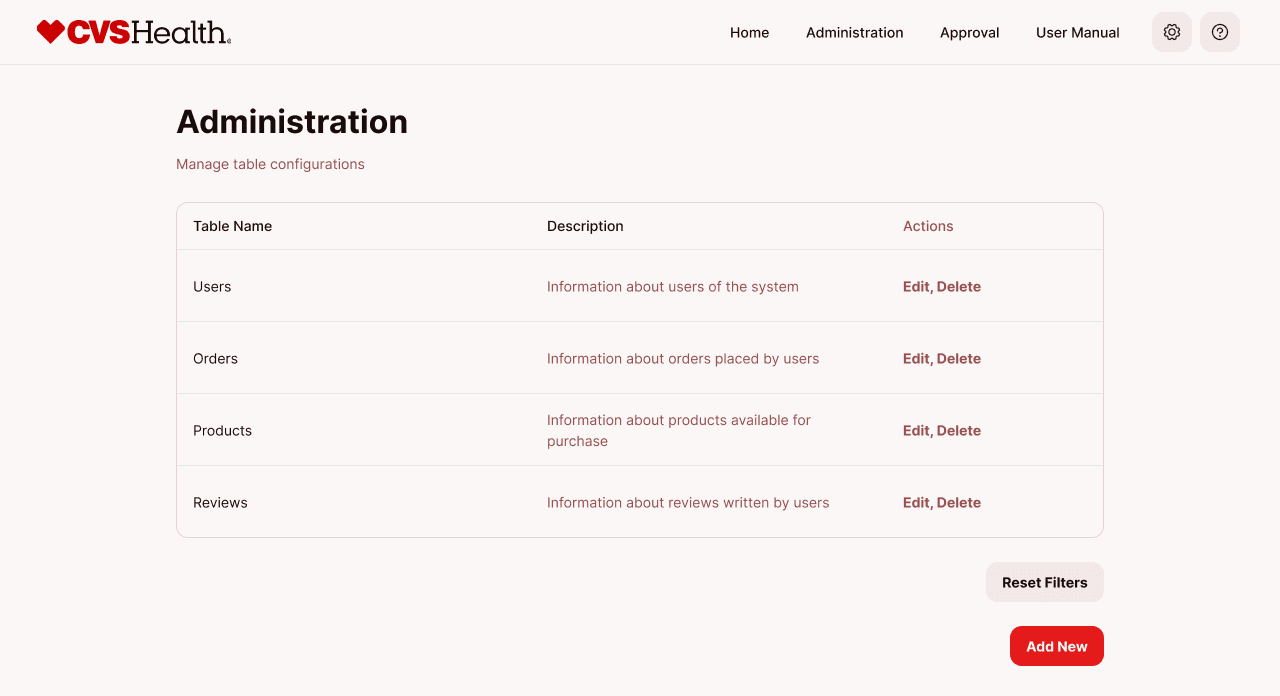Click the Reset Filters button
Image resolution: width=1280 pixels, height=696 pixels.
click(x=1045, y=582)
